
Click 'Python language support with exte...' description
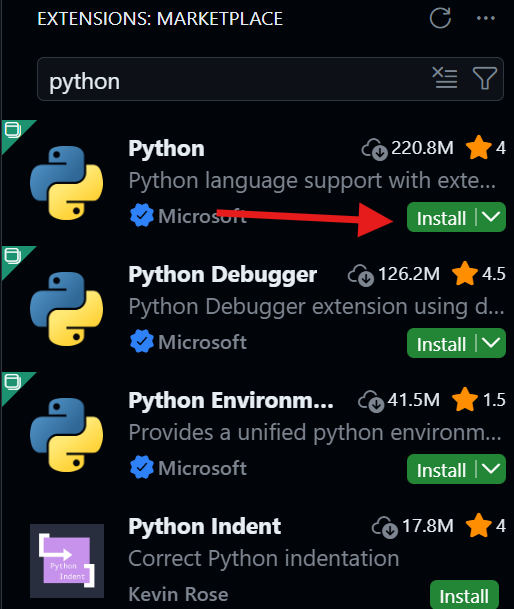click(x=312, y=181)
